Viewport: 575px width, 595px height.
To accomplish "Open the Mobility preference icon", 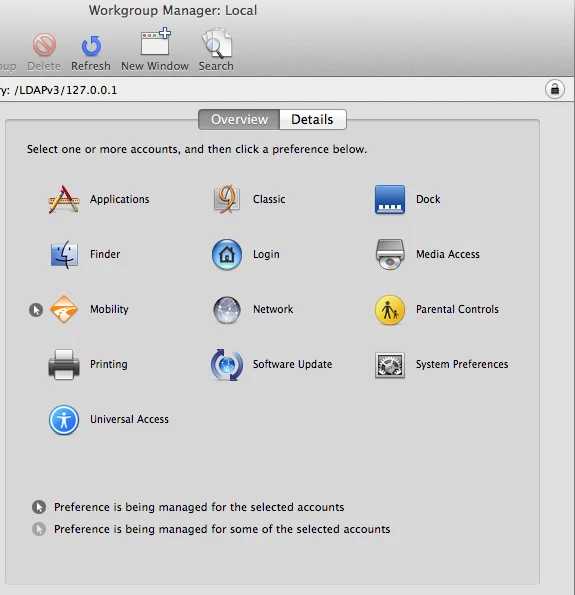I will click(64, 309).
